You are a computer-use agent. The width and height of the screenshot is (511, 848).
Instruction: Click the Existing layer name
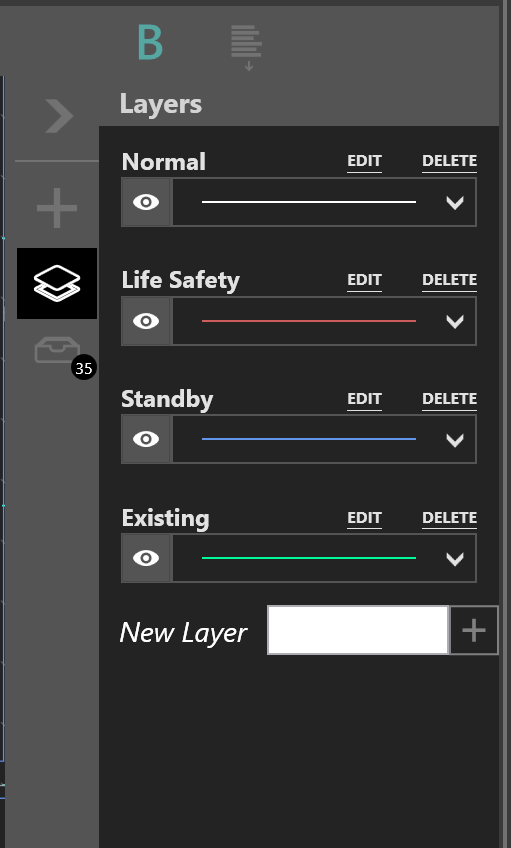[x=165, y=519]
